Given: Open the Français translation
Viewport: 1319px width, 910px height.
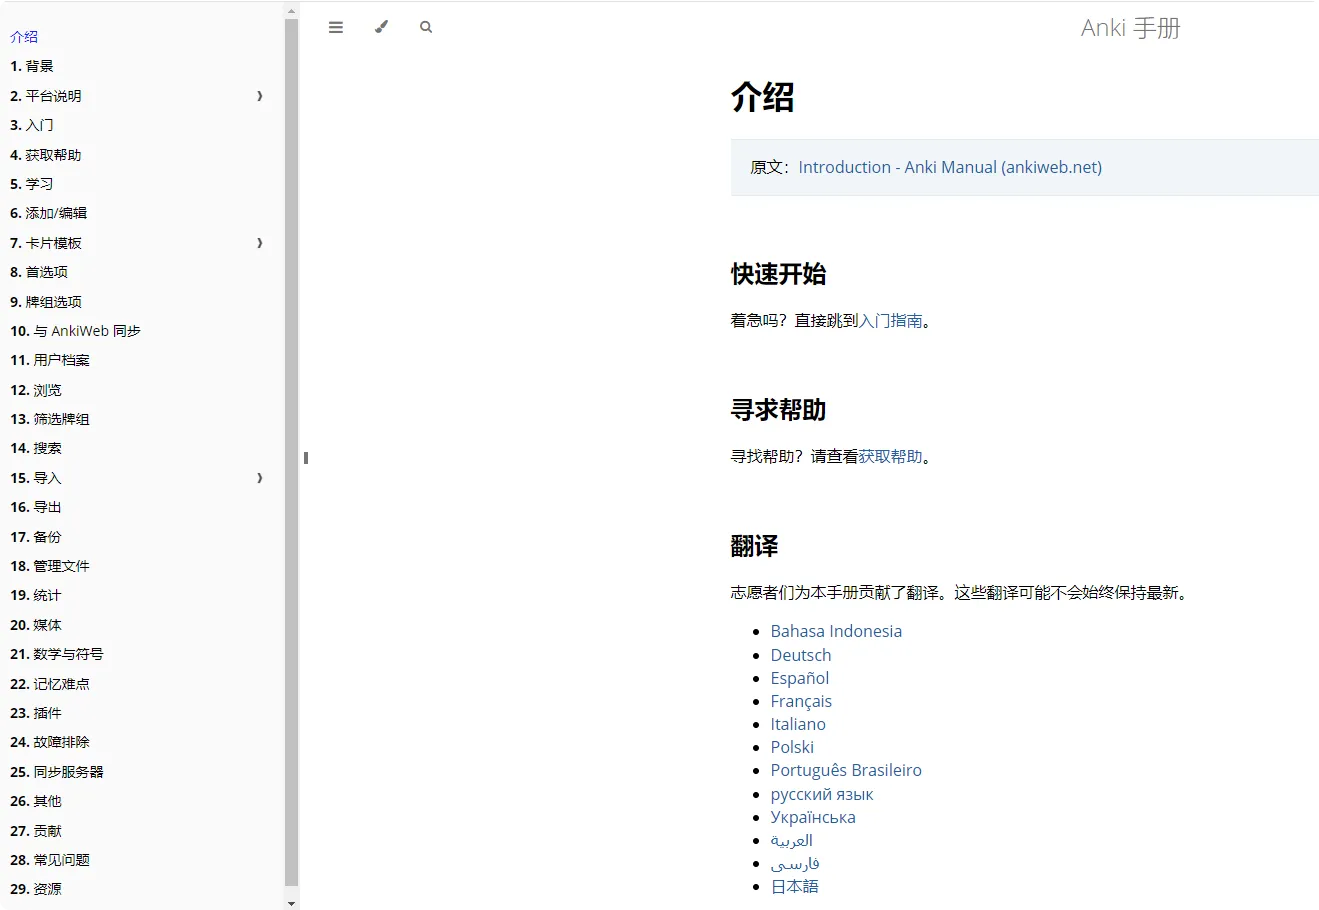Looking at the screenshot, I should (801, 701).
